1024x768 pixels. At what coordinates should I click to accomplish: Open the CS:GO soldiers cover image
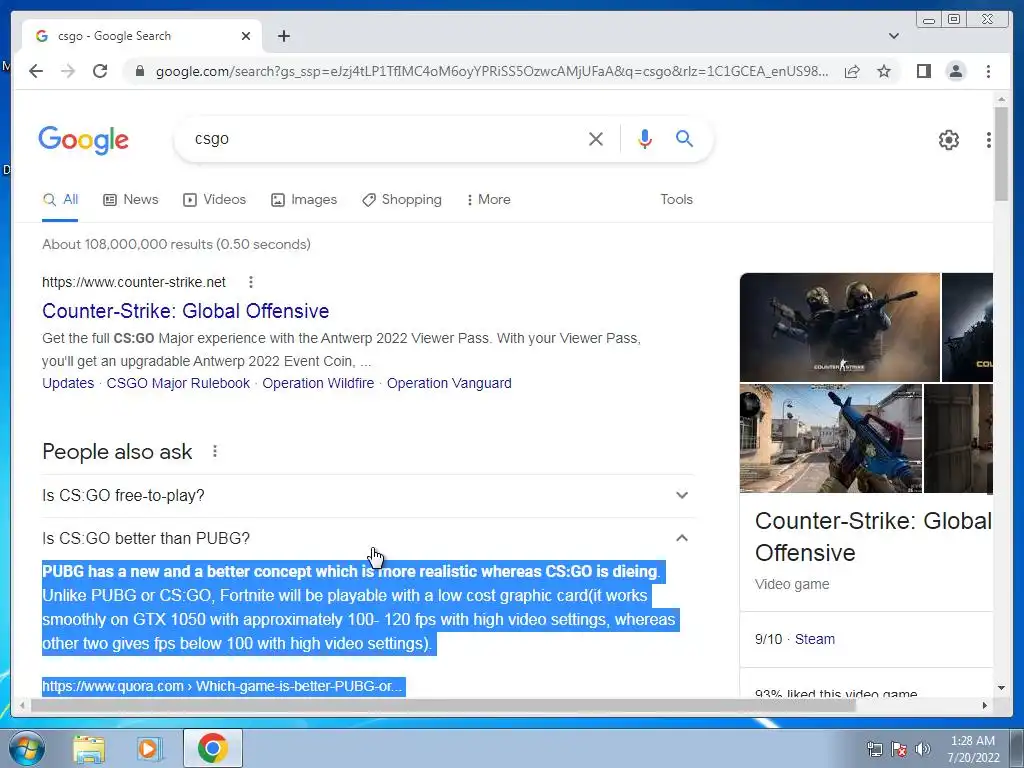coord(839,327)
